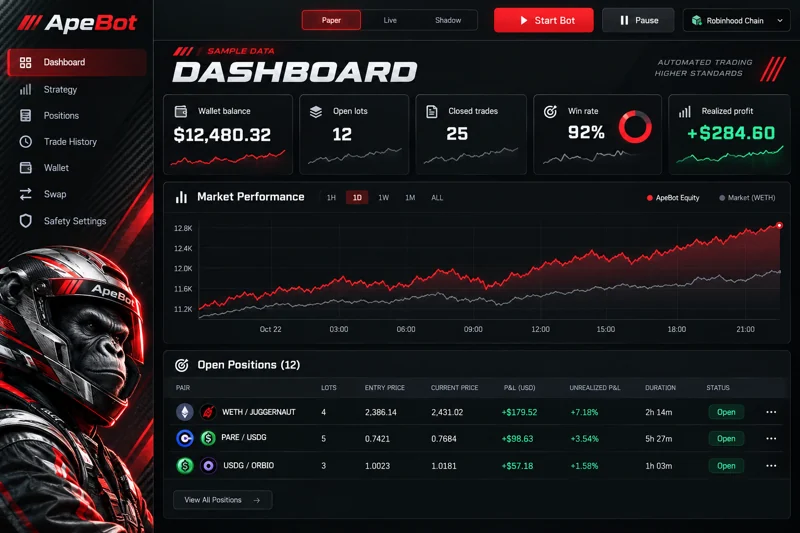Click the ApeBot logo

[x=78, y=22]
